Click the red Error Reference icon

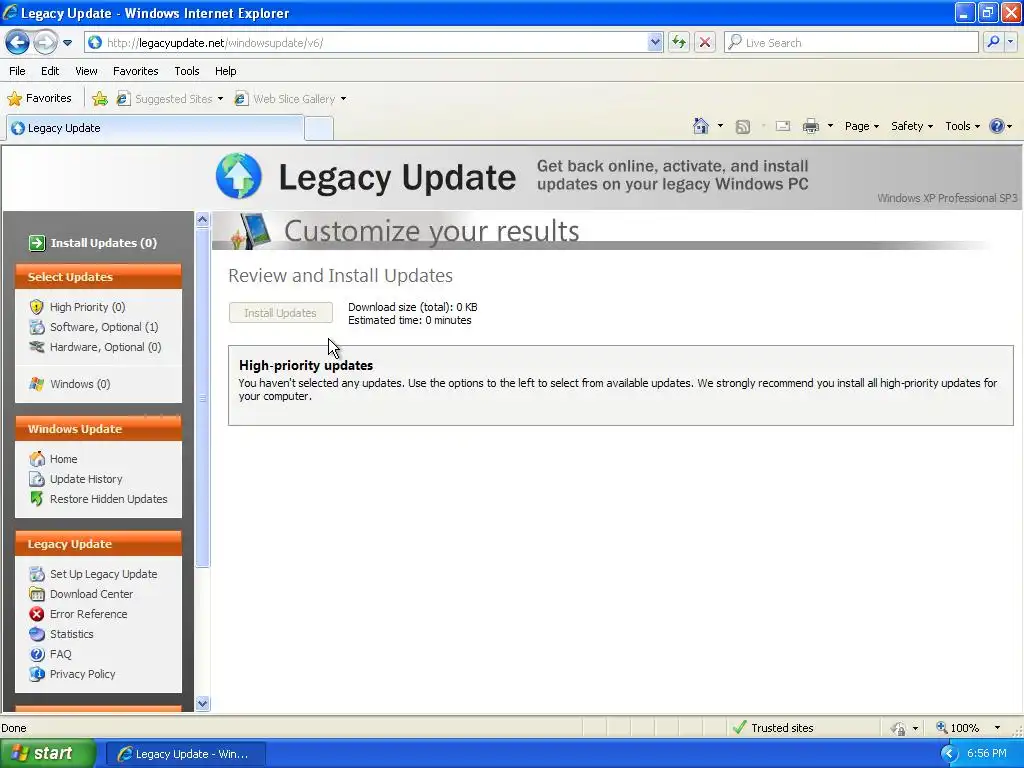tap(37, 614)
